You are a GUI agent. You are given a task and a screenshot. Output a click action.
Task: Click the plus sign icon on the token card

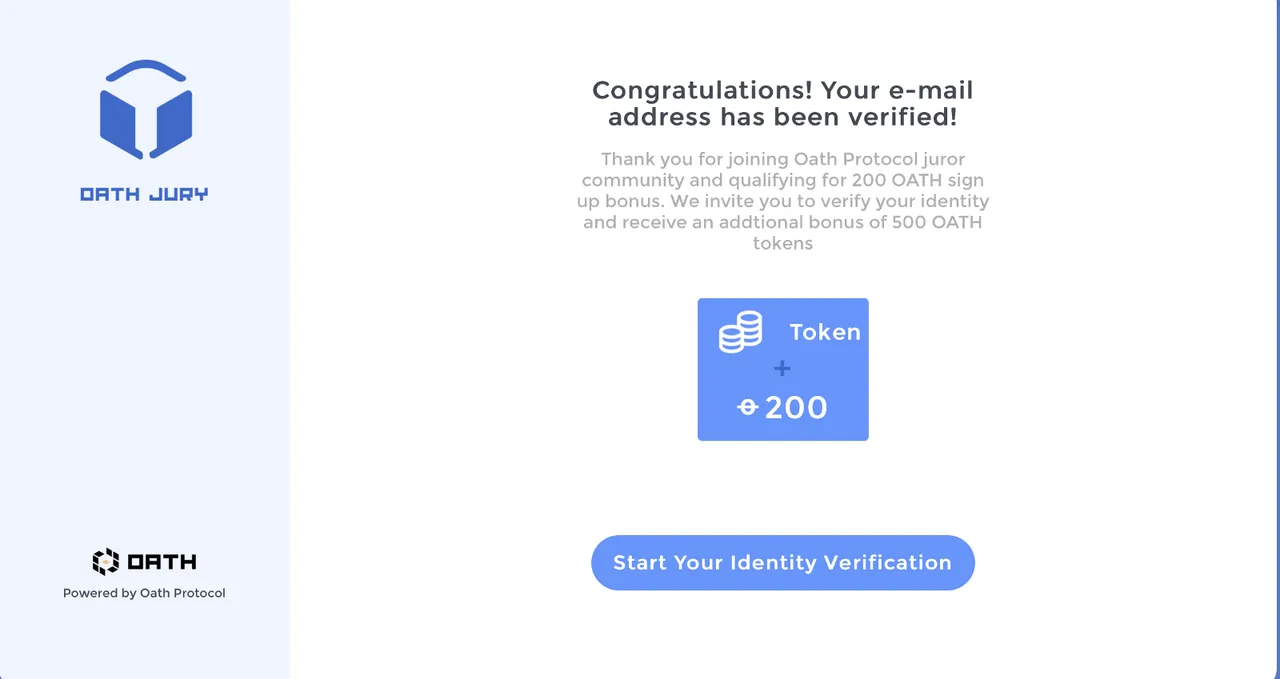[x=782, y=369]
